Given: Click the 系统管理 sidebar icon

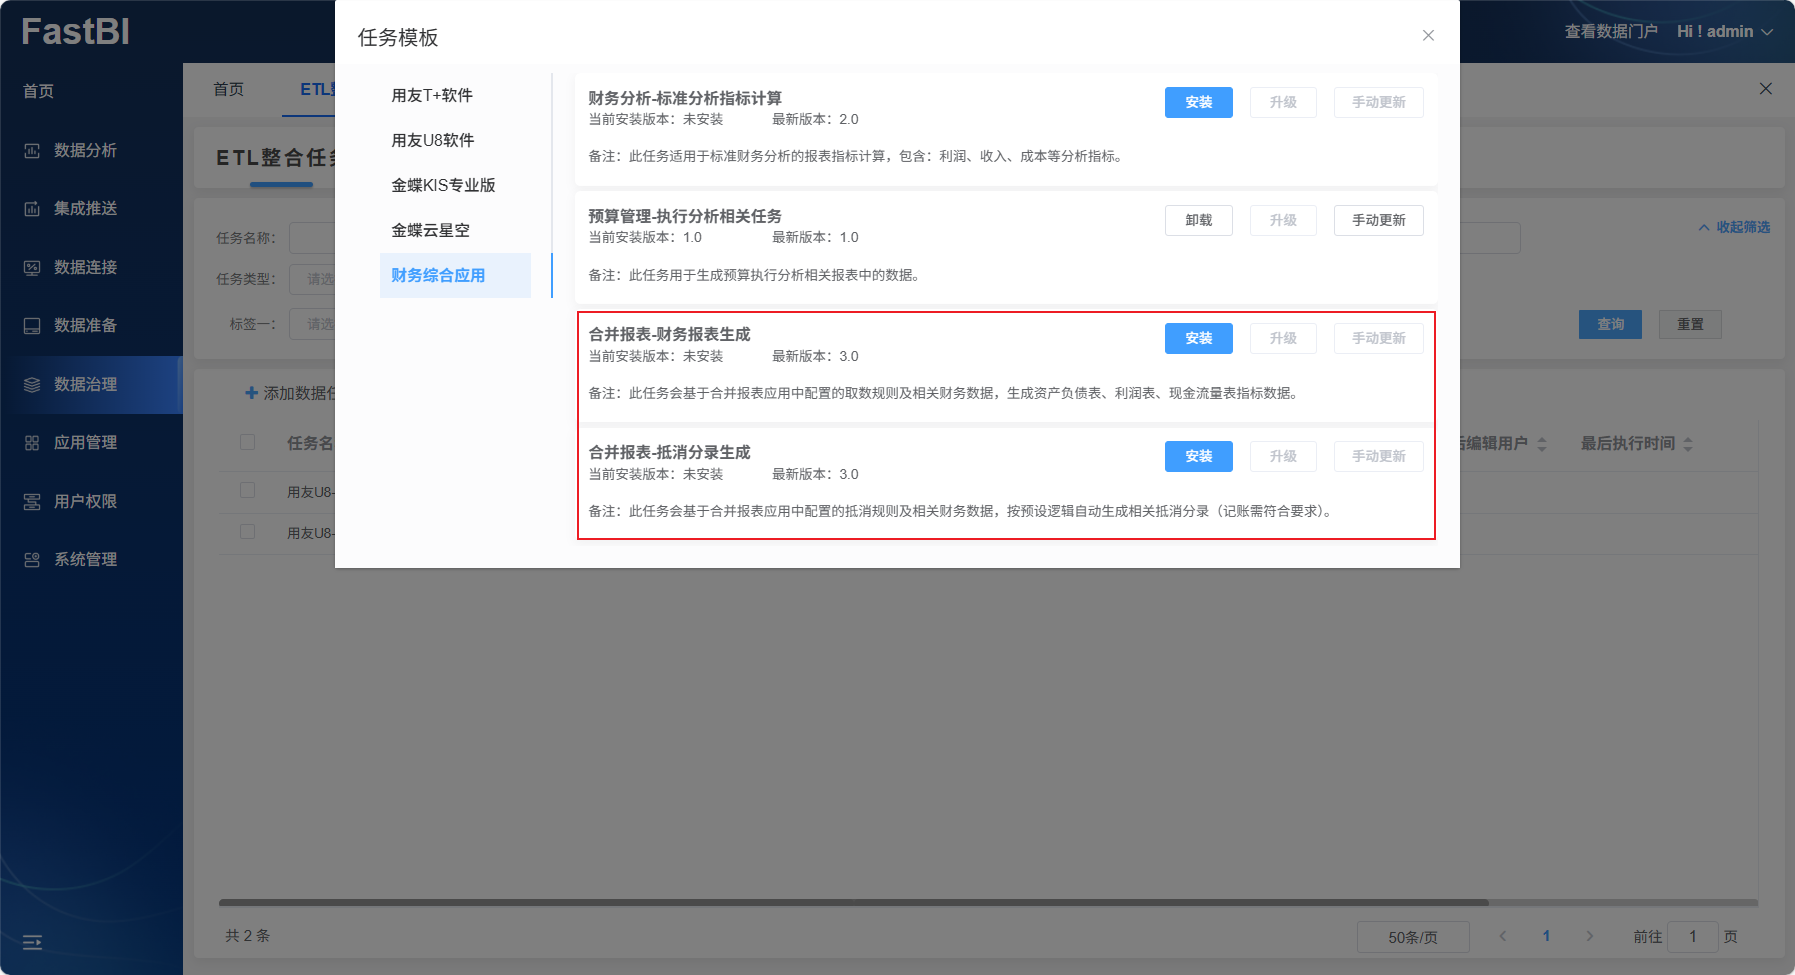Looking at the screenshot, I should (x=32, y=560).
